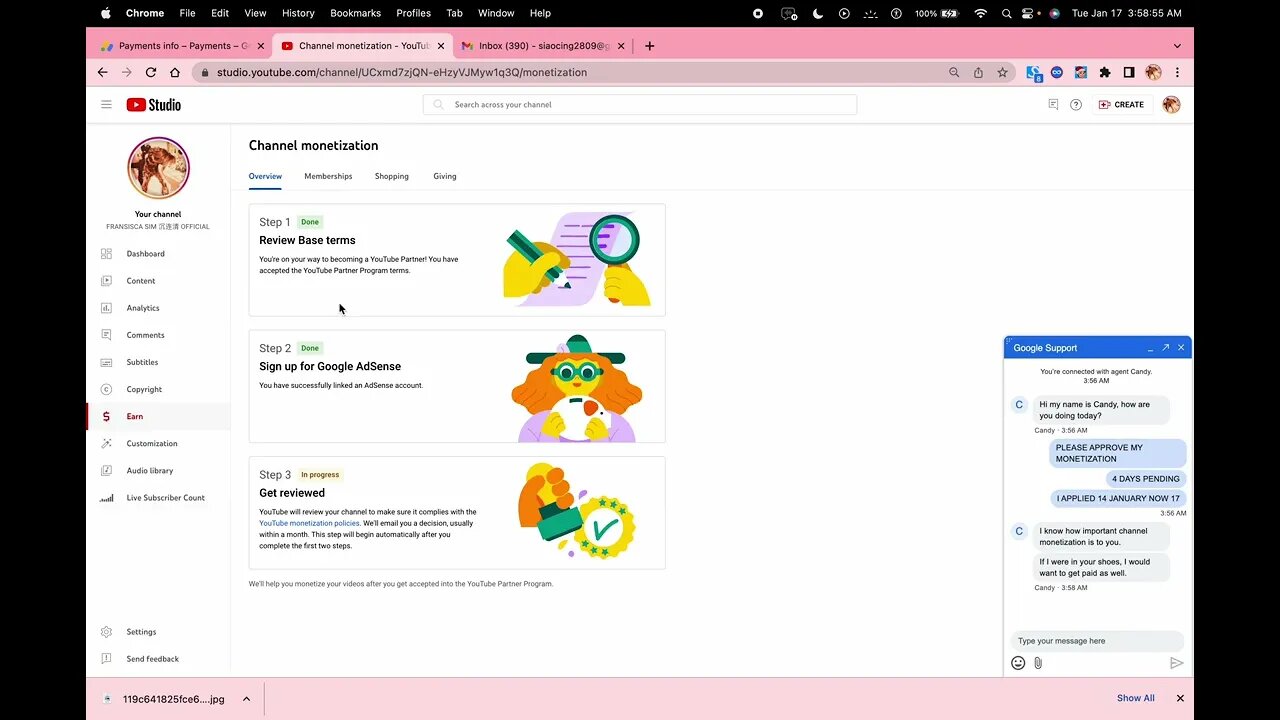Screen dimensions: 1280x720
Task: Click the Chrome home button
Action: point(175,72)
